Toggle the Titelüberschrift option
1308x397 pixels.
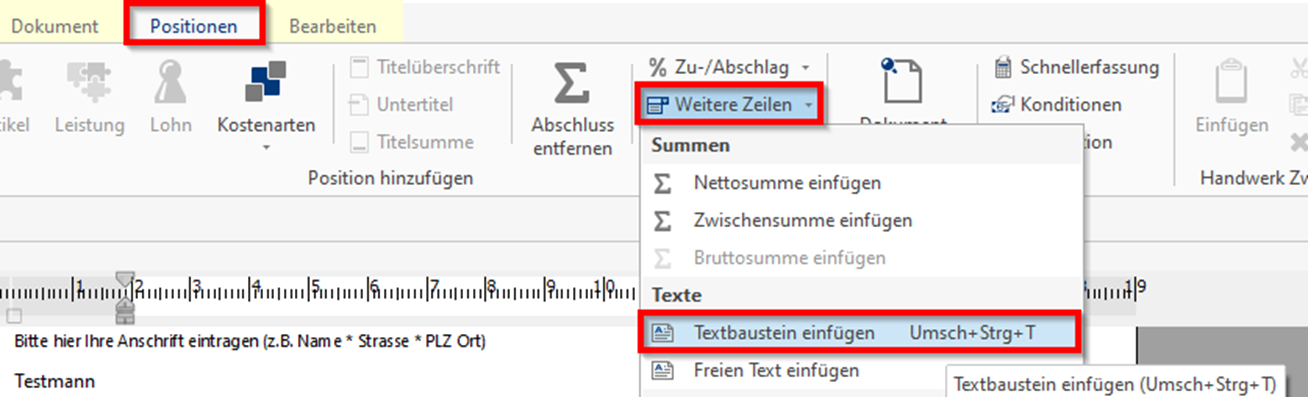tap(425, 67)
